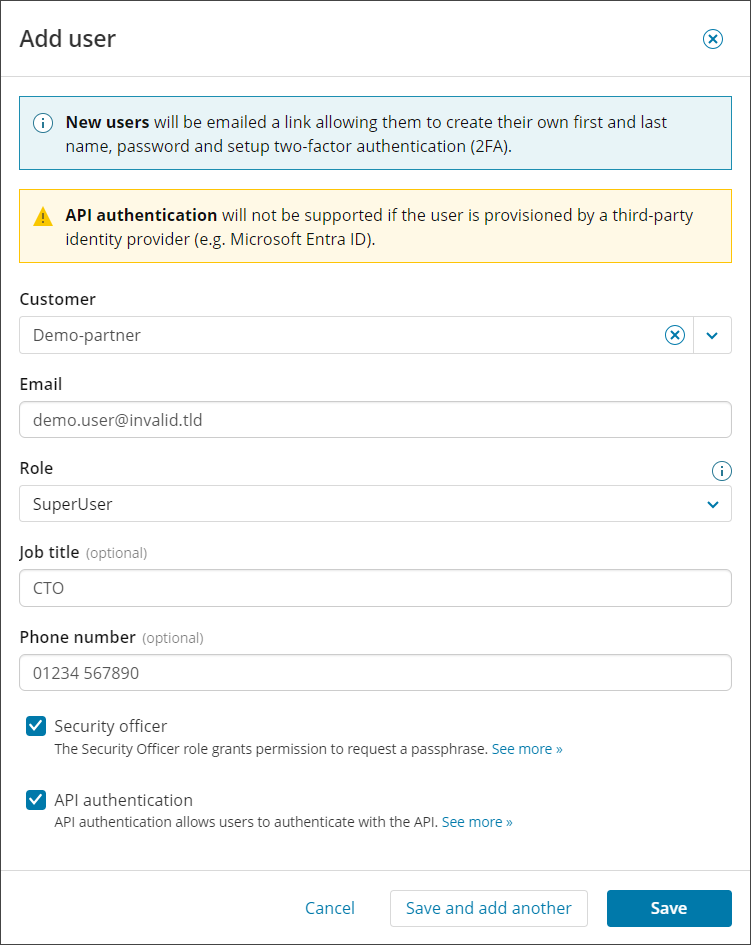Image resolution: width=751 pixels, height=945 pixels.
Task: Open the Role information icon
Action: (720, 470)
